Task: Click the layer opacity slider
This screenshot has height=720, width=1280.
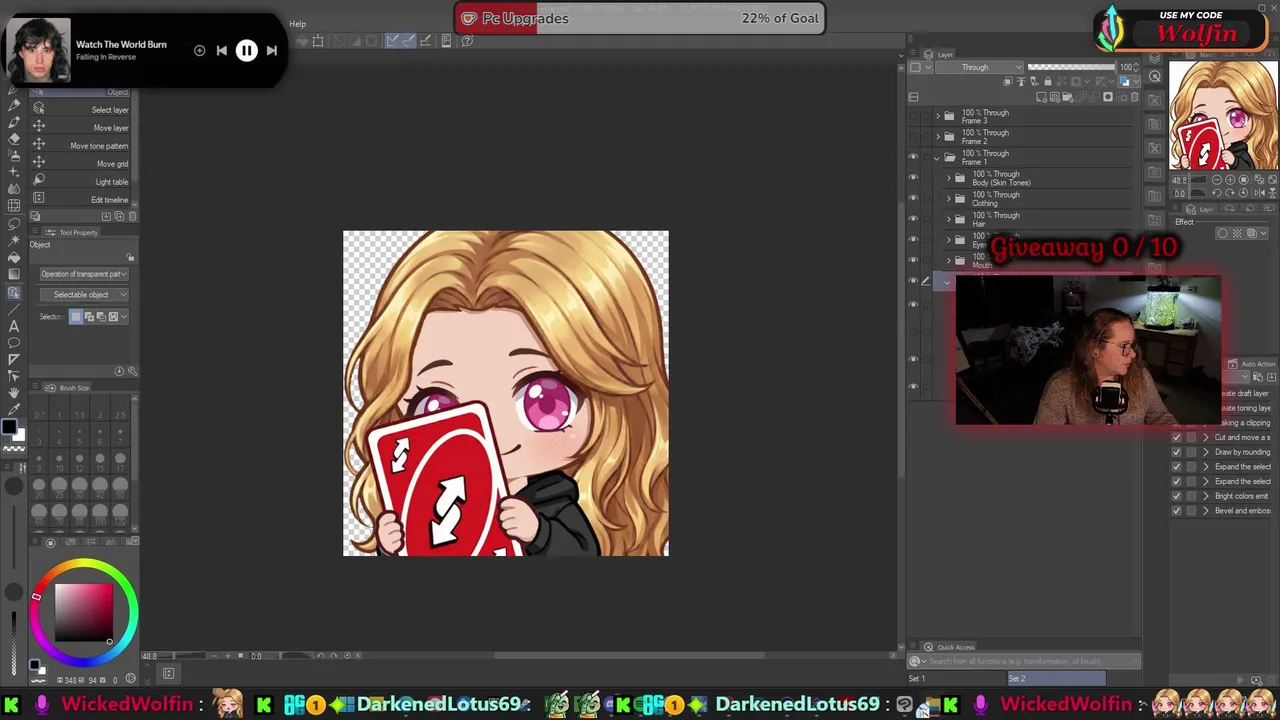Action: pos(1071,67)
